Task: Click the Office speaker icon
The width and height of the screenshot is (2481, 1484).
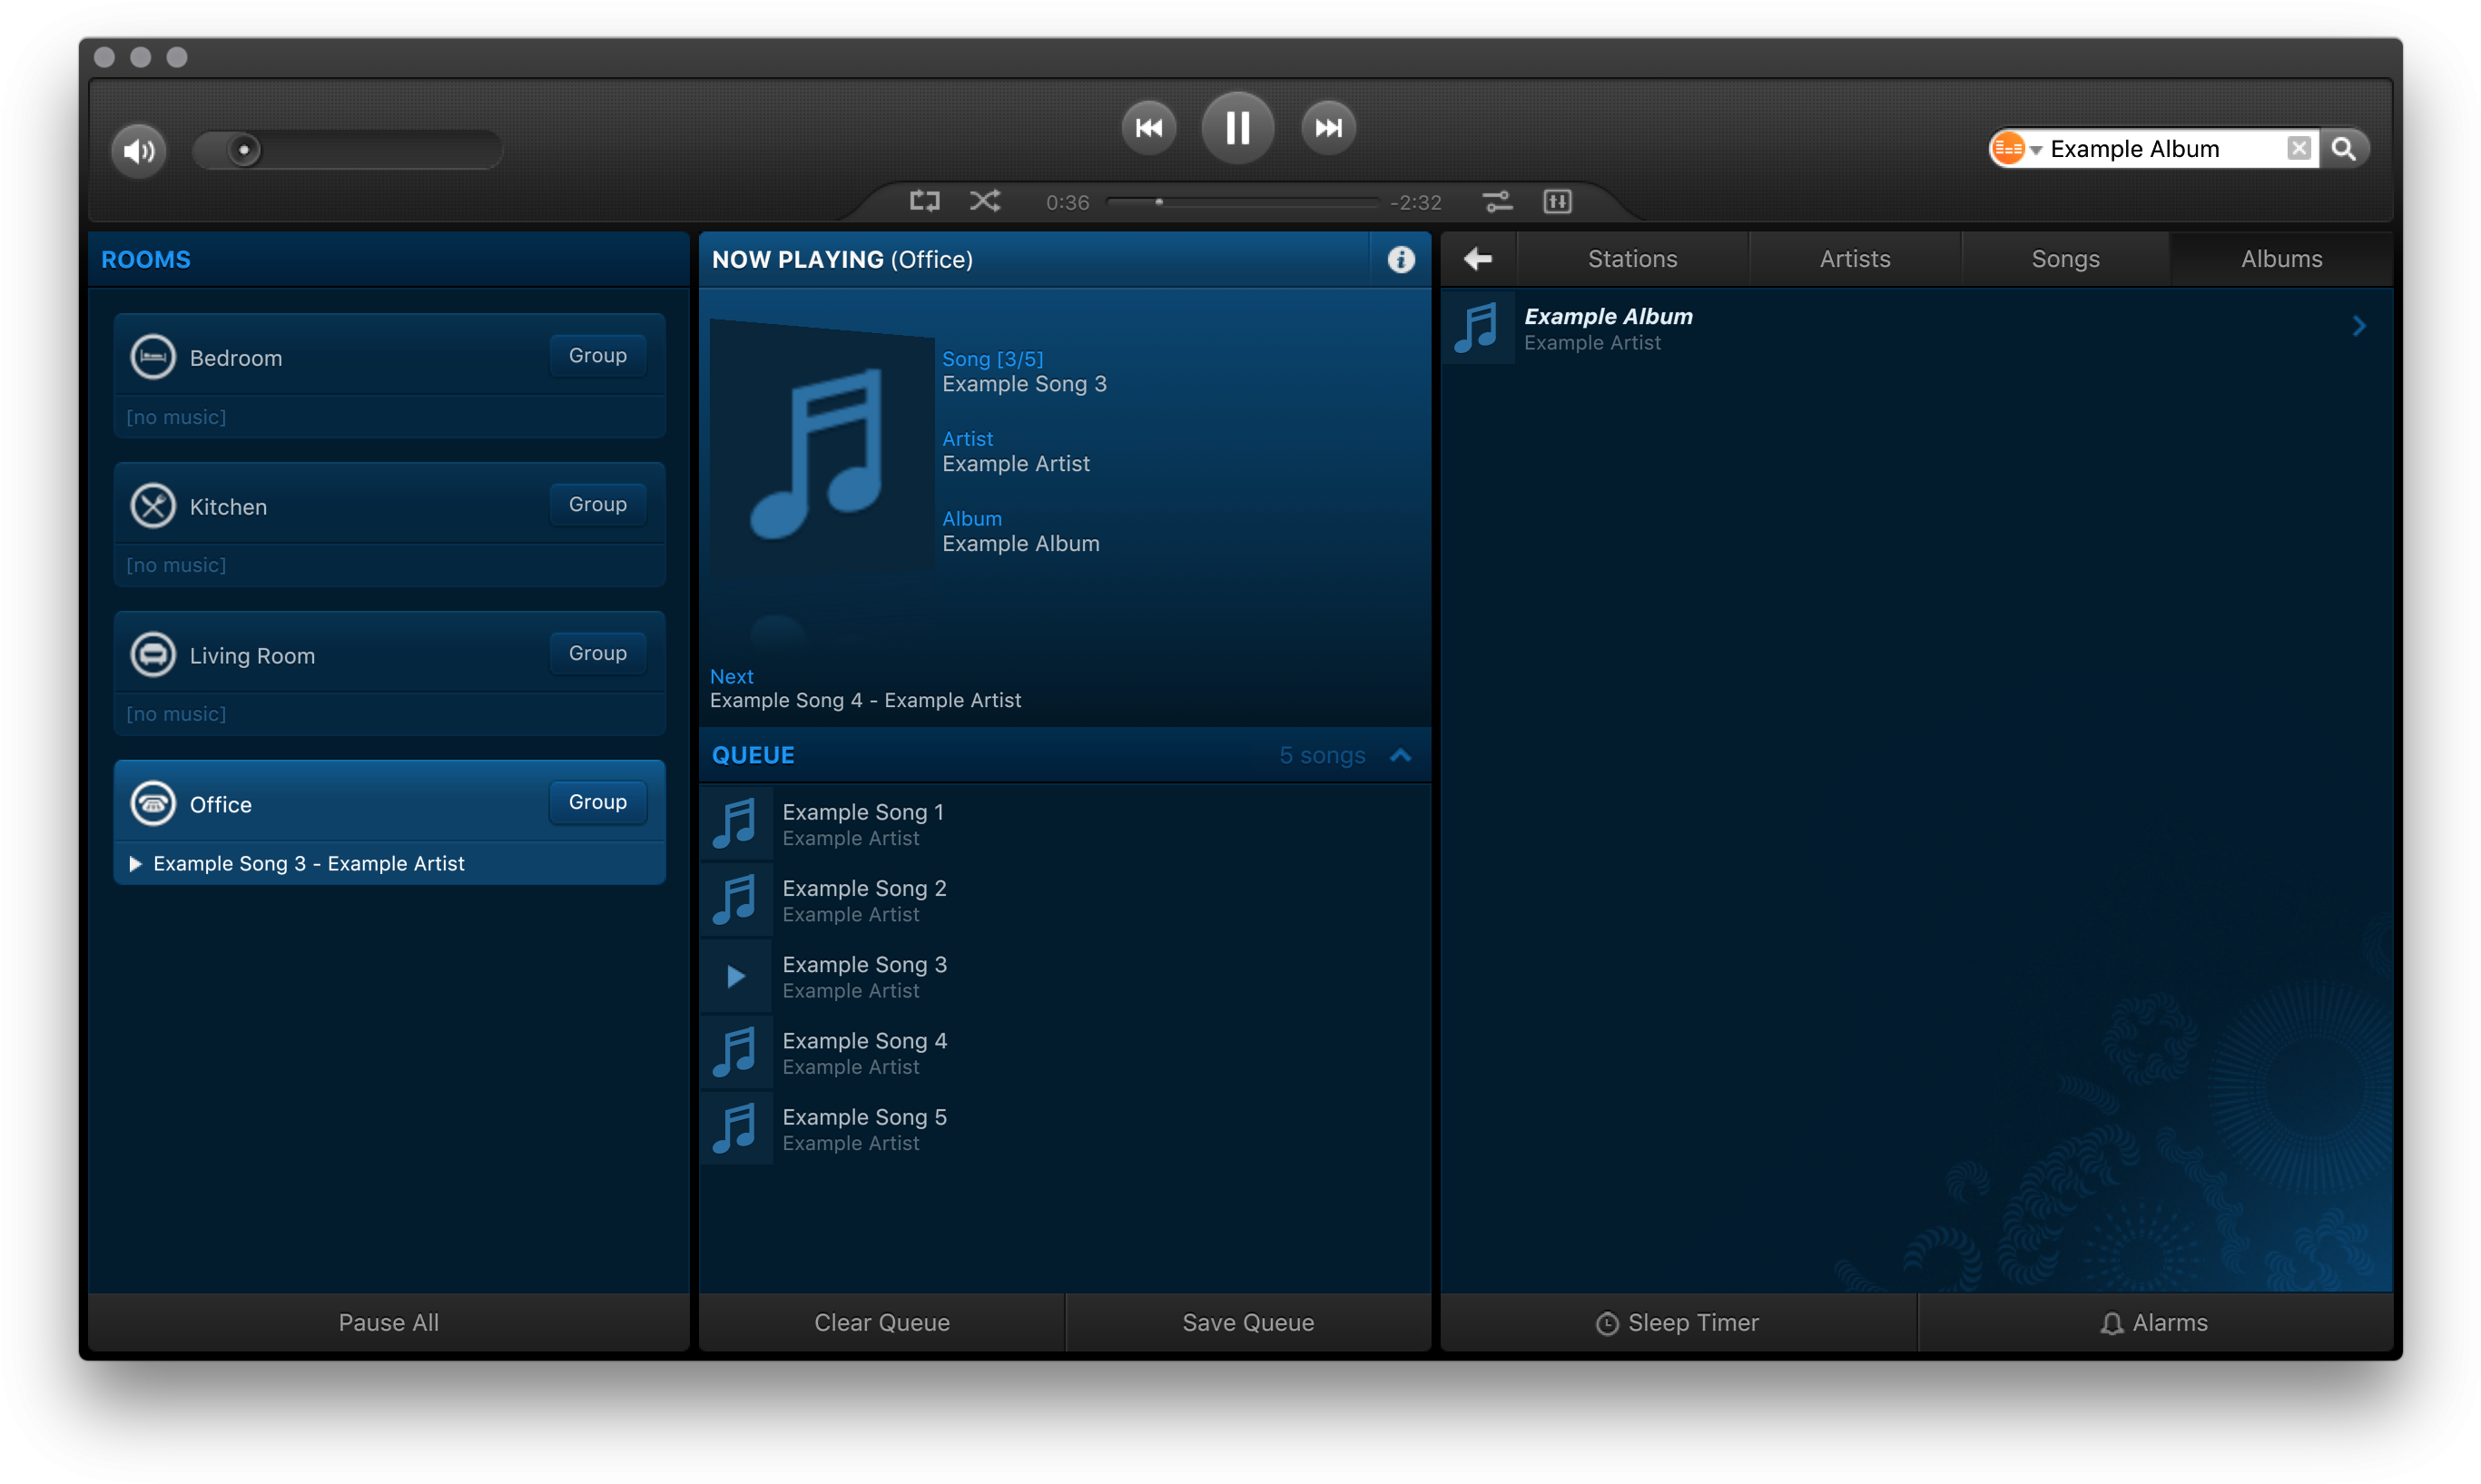Action: 152,803
